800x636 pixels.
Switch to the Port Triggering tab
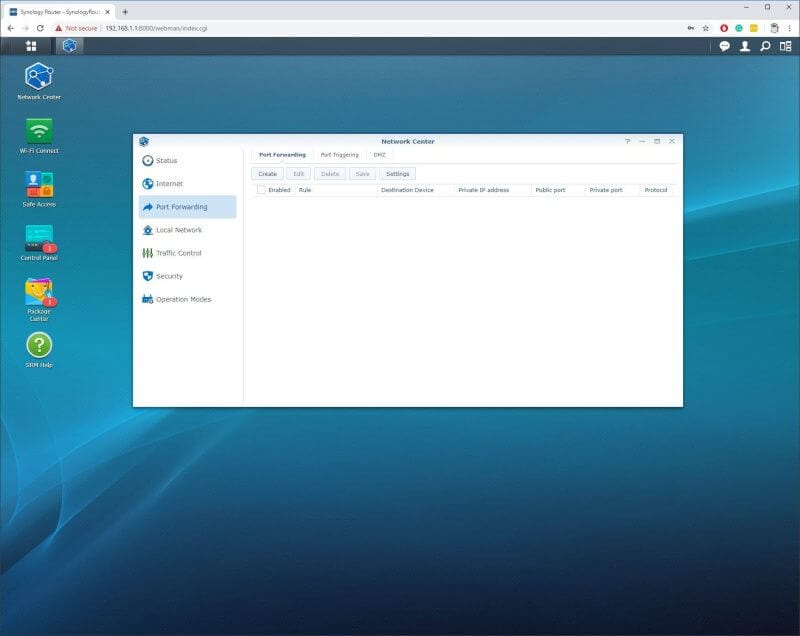338,155
